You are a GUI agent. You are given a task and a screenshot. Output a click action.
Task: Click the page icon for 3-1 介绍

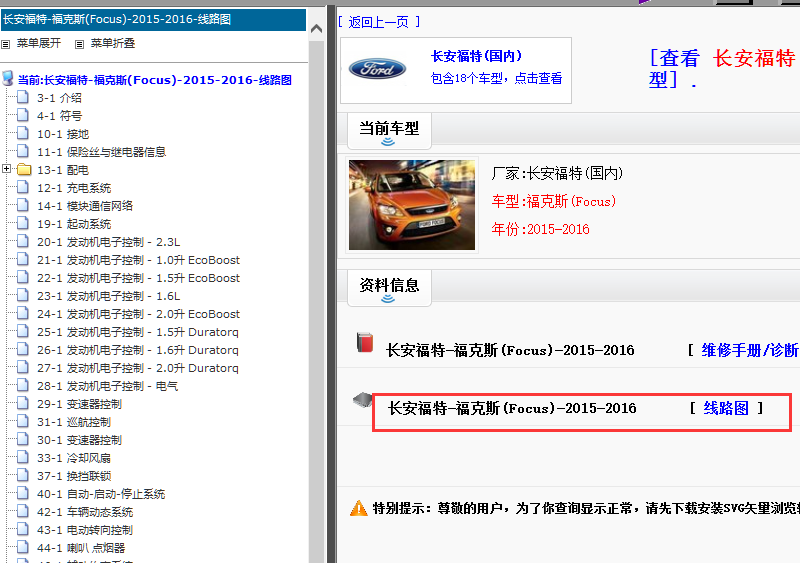point(22,97)
